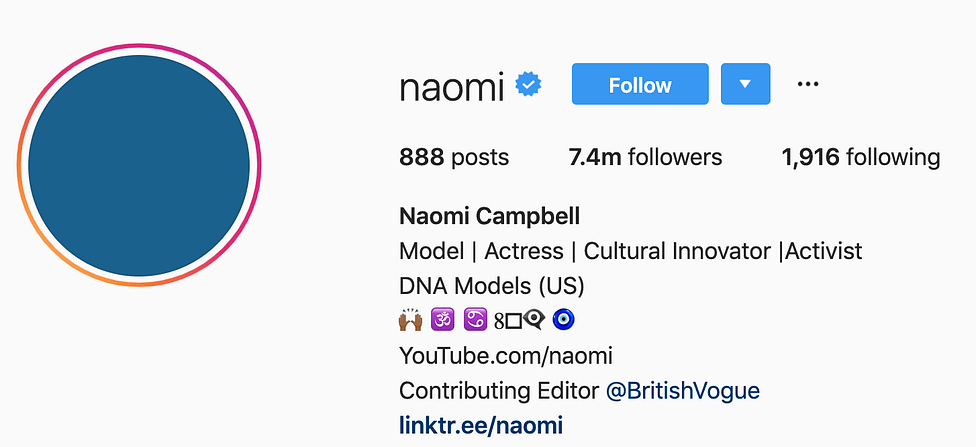Expand the suggested accounts dropdown arrow
The width and height of the screenshot is (976, 447).
(x=746, y=84)
